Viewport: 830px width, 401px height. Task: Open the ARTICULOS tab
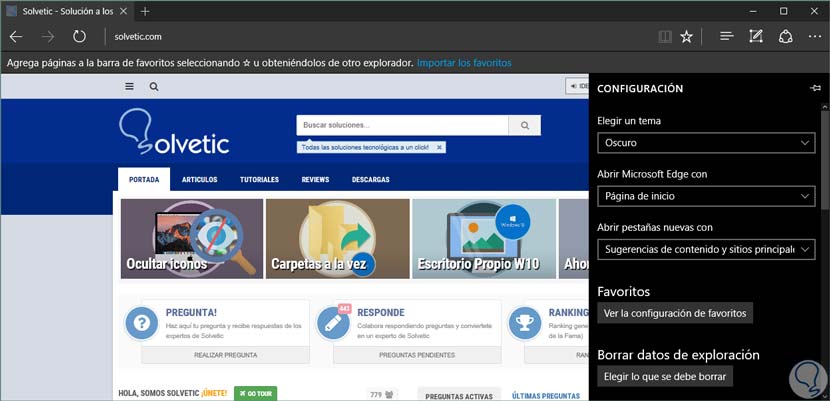pyautogui.click(x=200, y=179)
